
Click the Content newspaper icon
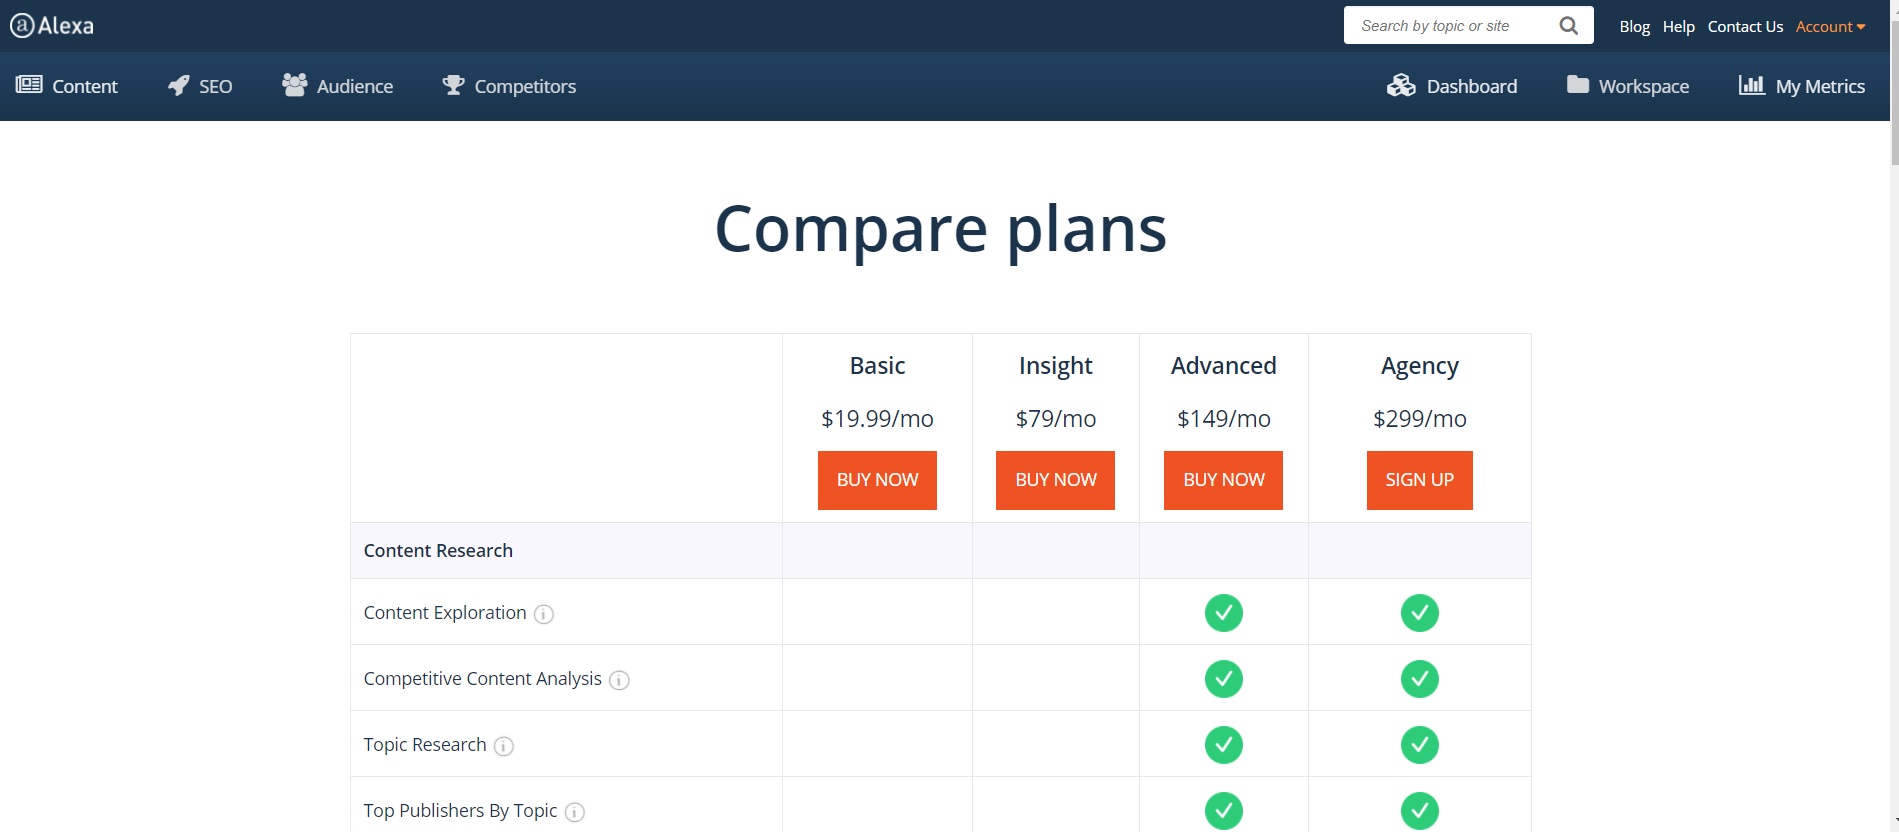[x=29, y=85]
